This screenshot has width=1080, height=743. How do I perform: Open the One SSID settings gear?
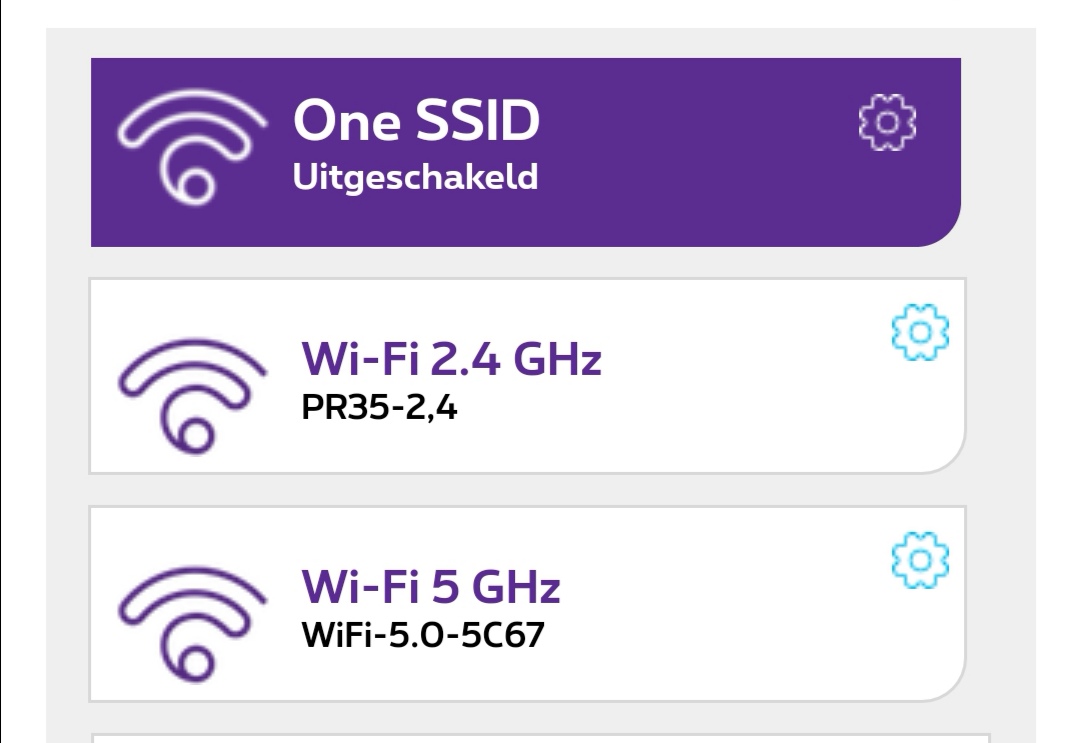coord(889,123)
